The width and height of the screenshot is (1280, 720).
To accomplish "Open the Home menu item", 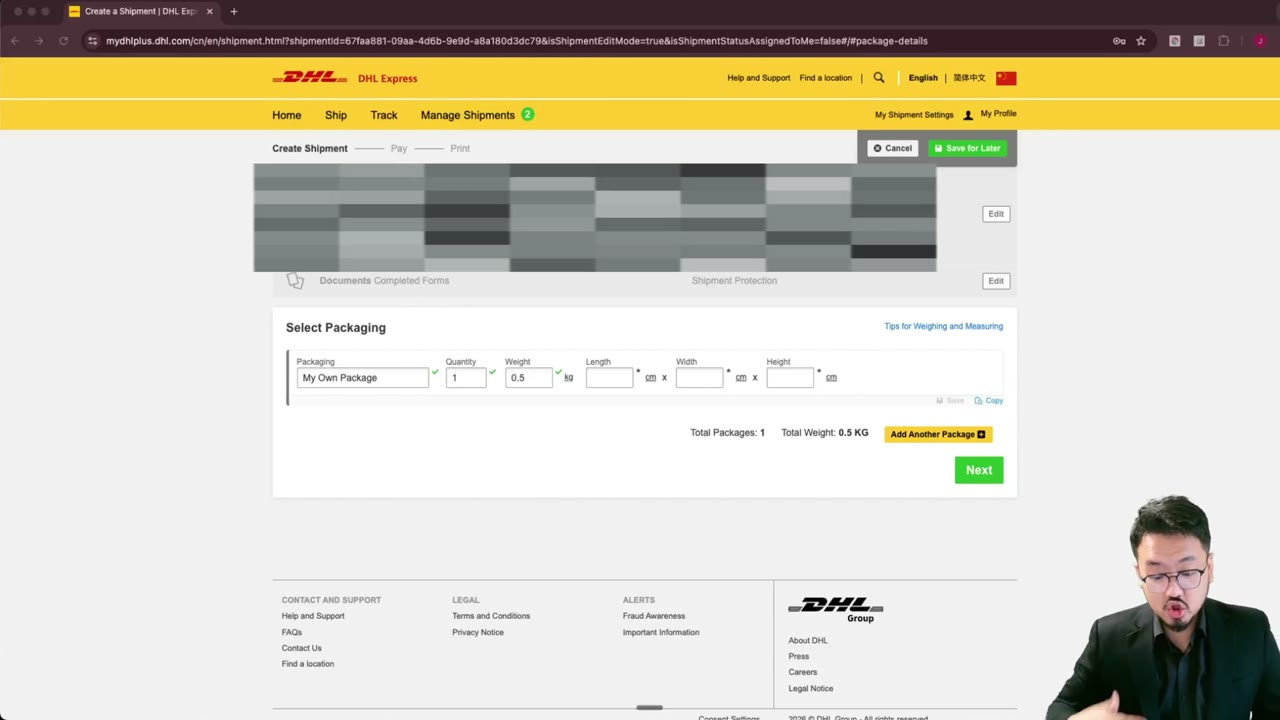I will [x=286, y=115].
